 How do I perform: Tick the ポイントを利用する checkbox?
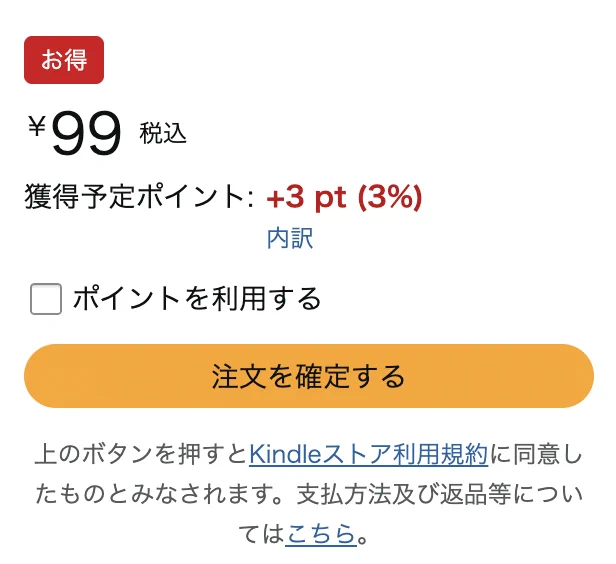point(46,298)
